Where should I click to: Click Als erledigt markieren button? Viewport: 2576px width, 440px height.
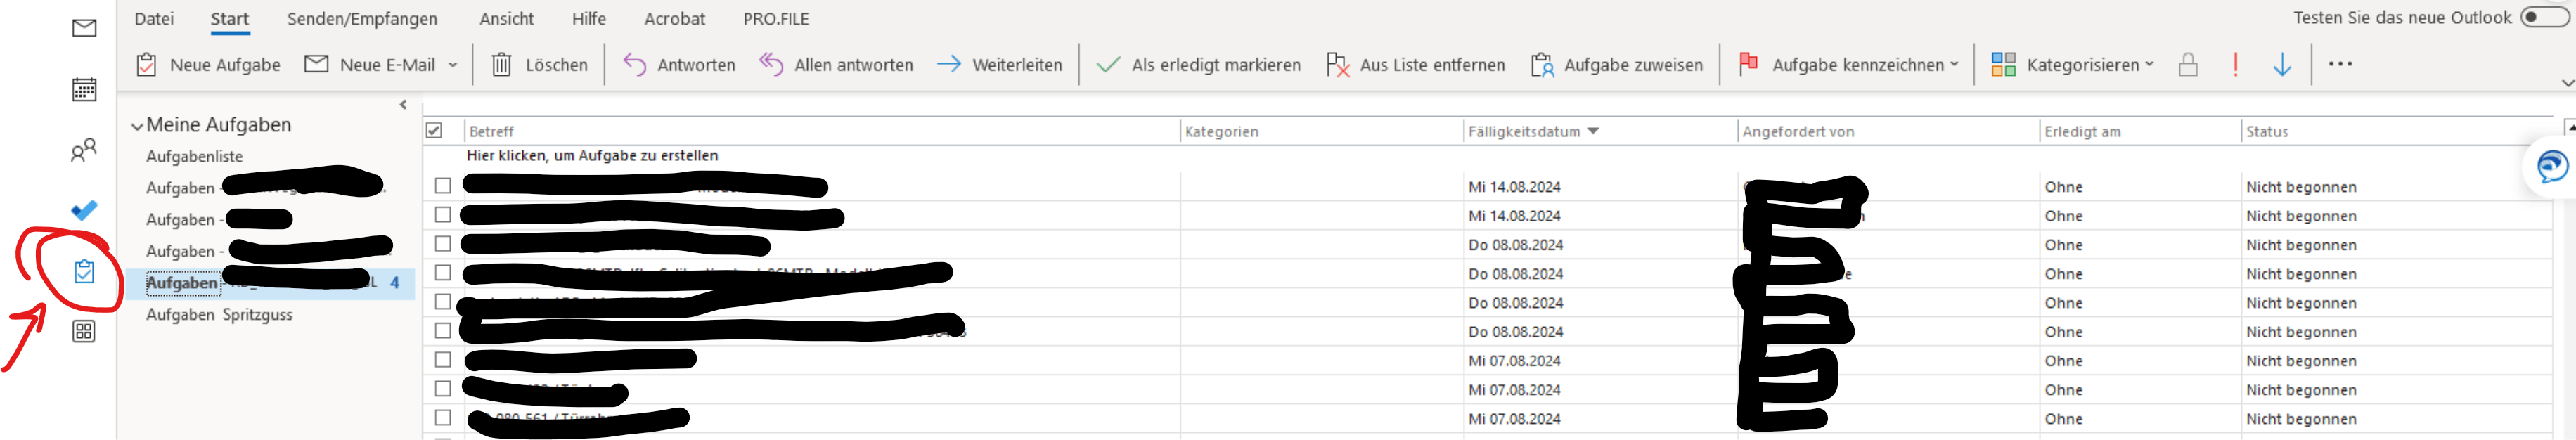point(1198,65)
